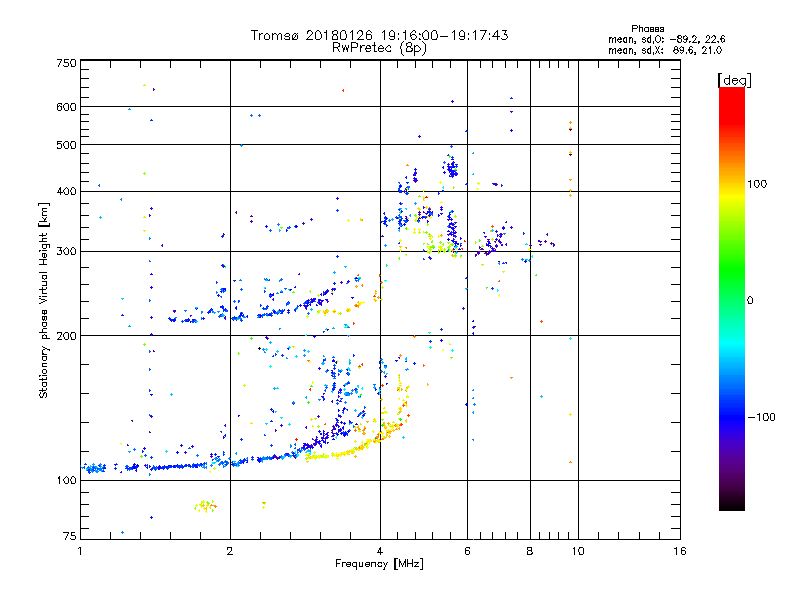Click the x-axis tick label '4'
Image resolution: width=800 pixels, height=600 pixels.
380,551
